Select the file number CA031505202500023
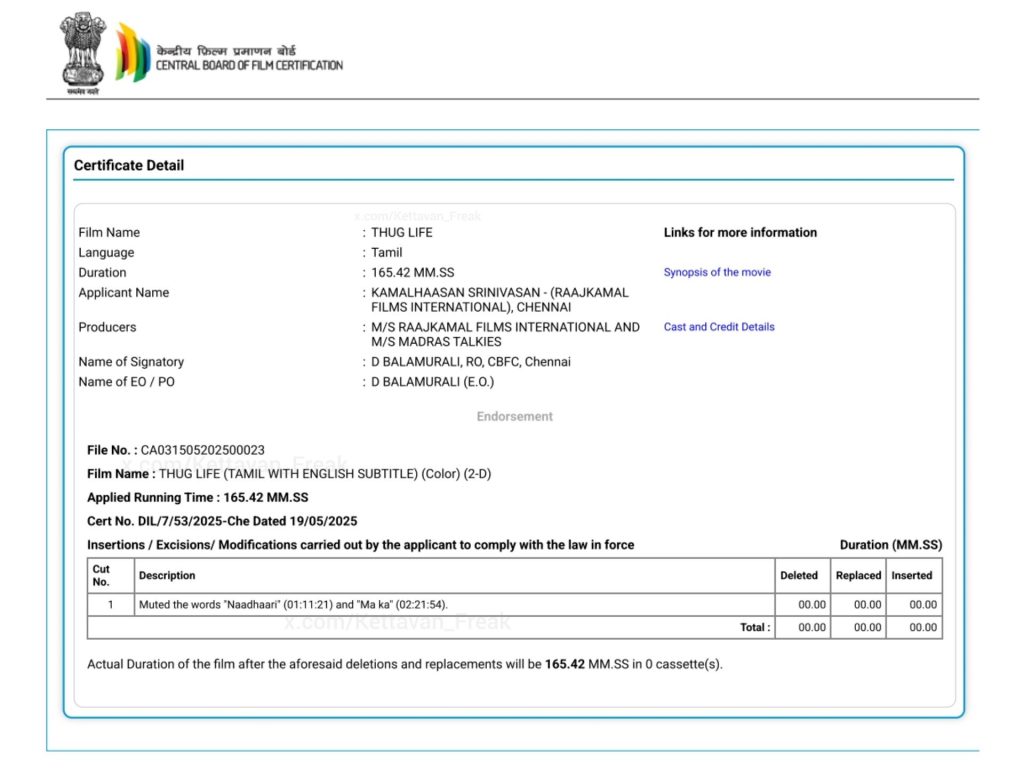Image resolution: width=1024 pixels, height=768 pixels. (202, 450)
